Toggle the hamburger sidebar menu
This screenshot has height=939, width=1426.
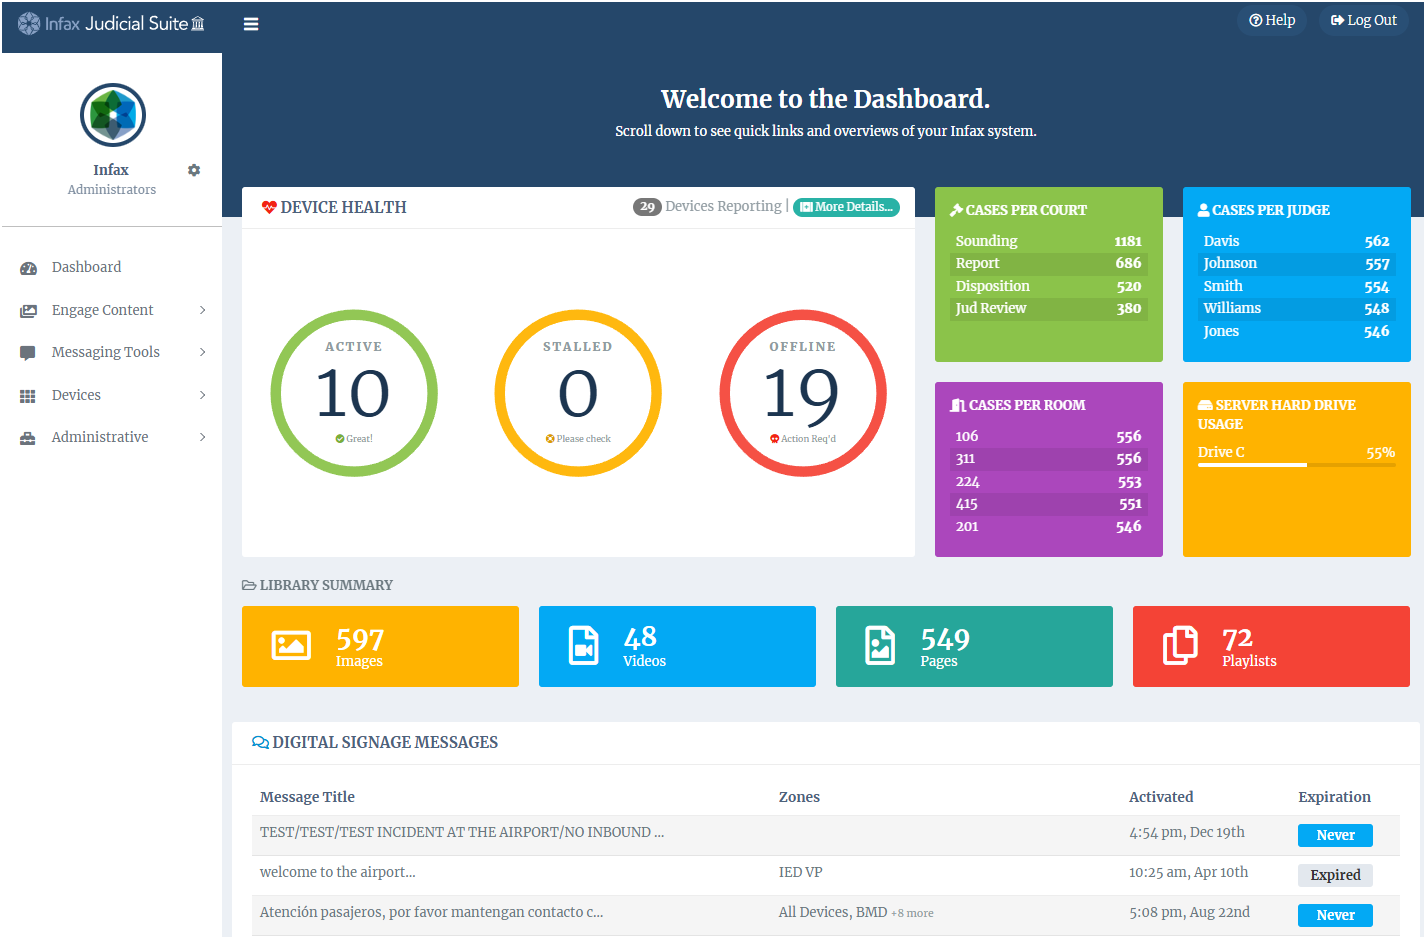pyautogui.click(x=251, y=24)
